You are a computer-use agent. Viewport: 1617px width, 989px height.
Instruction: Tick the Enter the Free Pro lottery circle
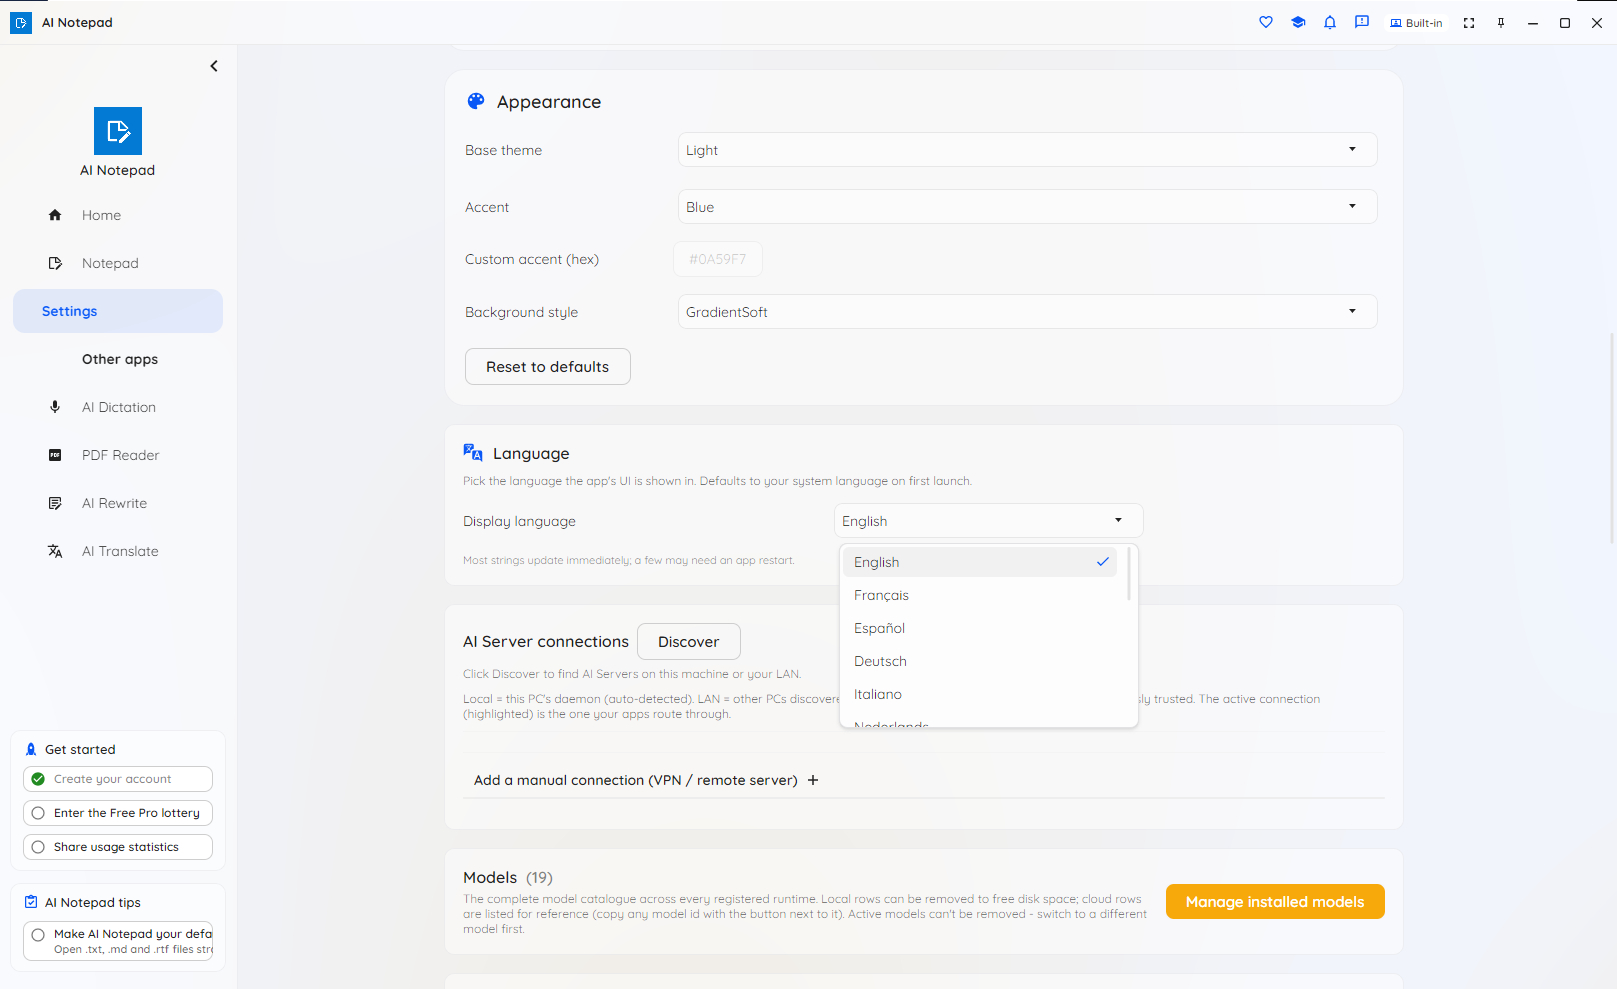(38, 813)
